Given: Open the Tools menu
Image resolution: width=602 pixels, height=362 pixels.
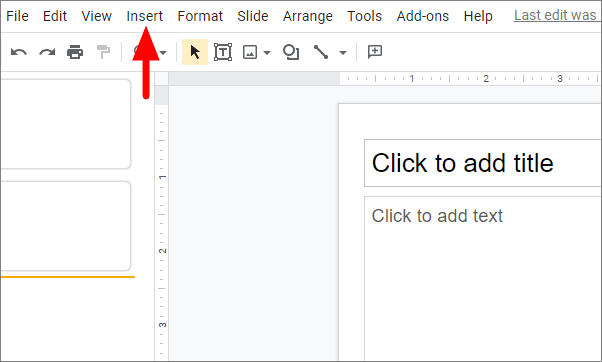Looking at the screenshot, I should 365,16.
